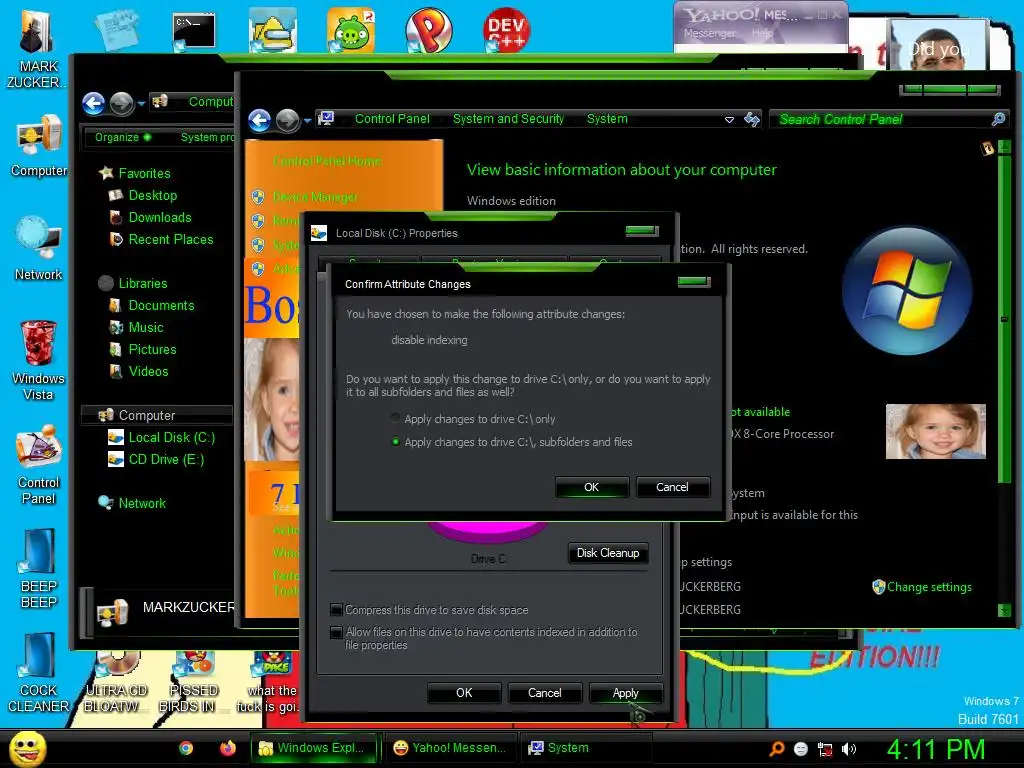Click the taskbar clock showing 4:11 PM
Image resolution: width=1024 pixels, height=768 pixels.
point(935,749)
